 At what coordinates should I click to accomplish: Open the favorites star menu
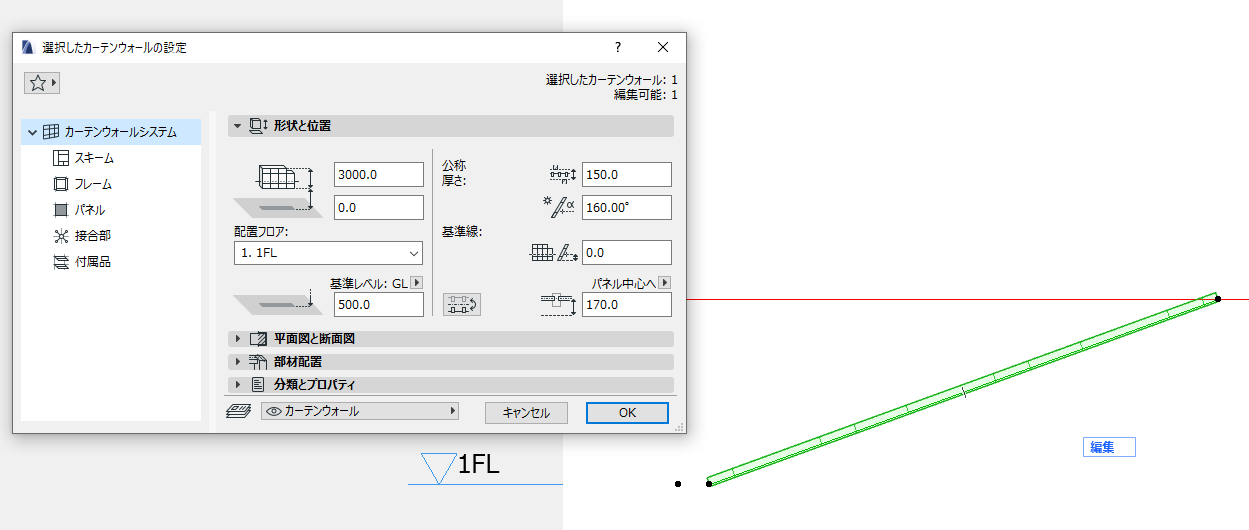pyautogui.click(x=42, y=83)
